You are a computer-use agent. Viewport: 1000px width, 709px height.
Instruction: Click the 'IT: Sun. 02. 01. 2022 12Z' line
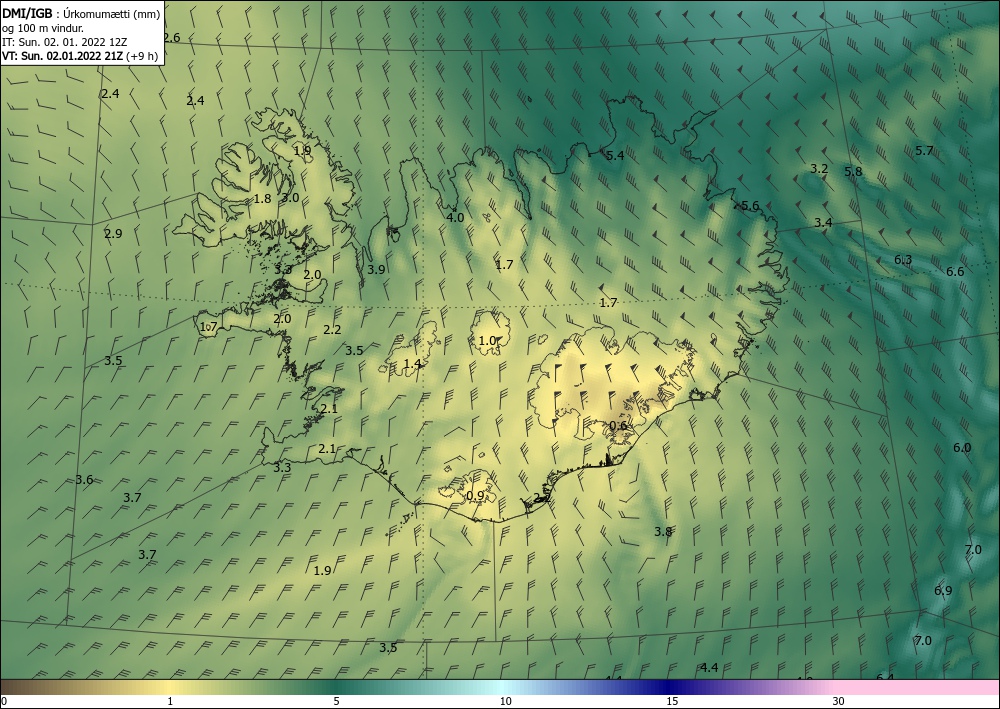click(64, 42)
